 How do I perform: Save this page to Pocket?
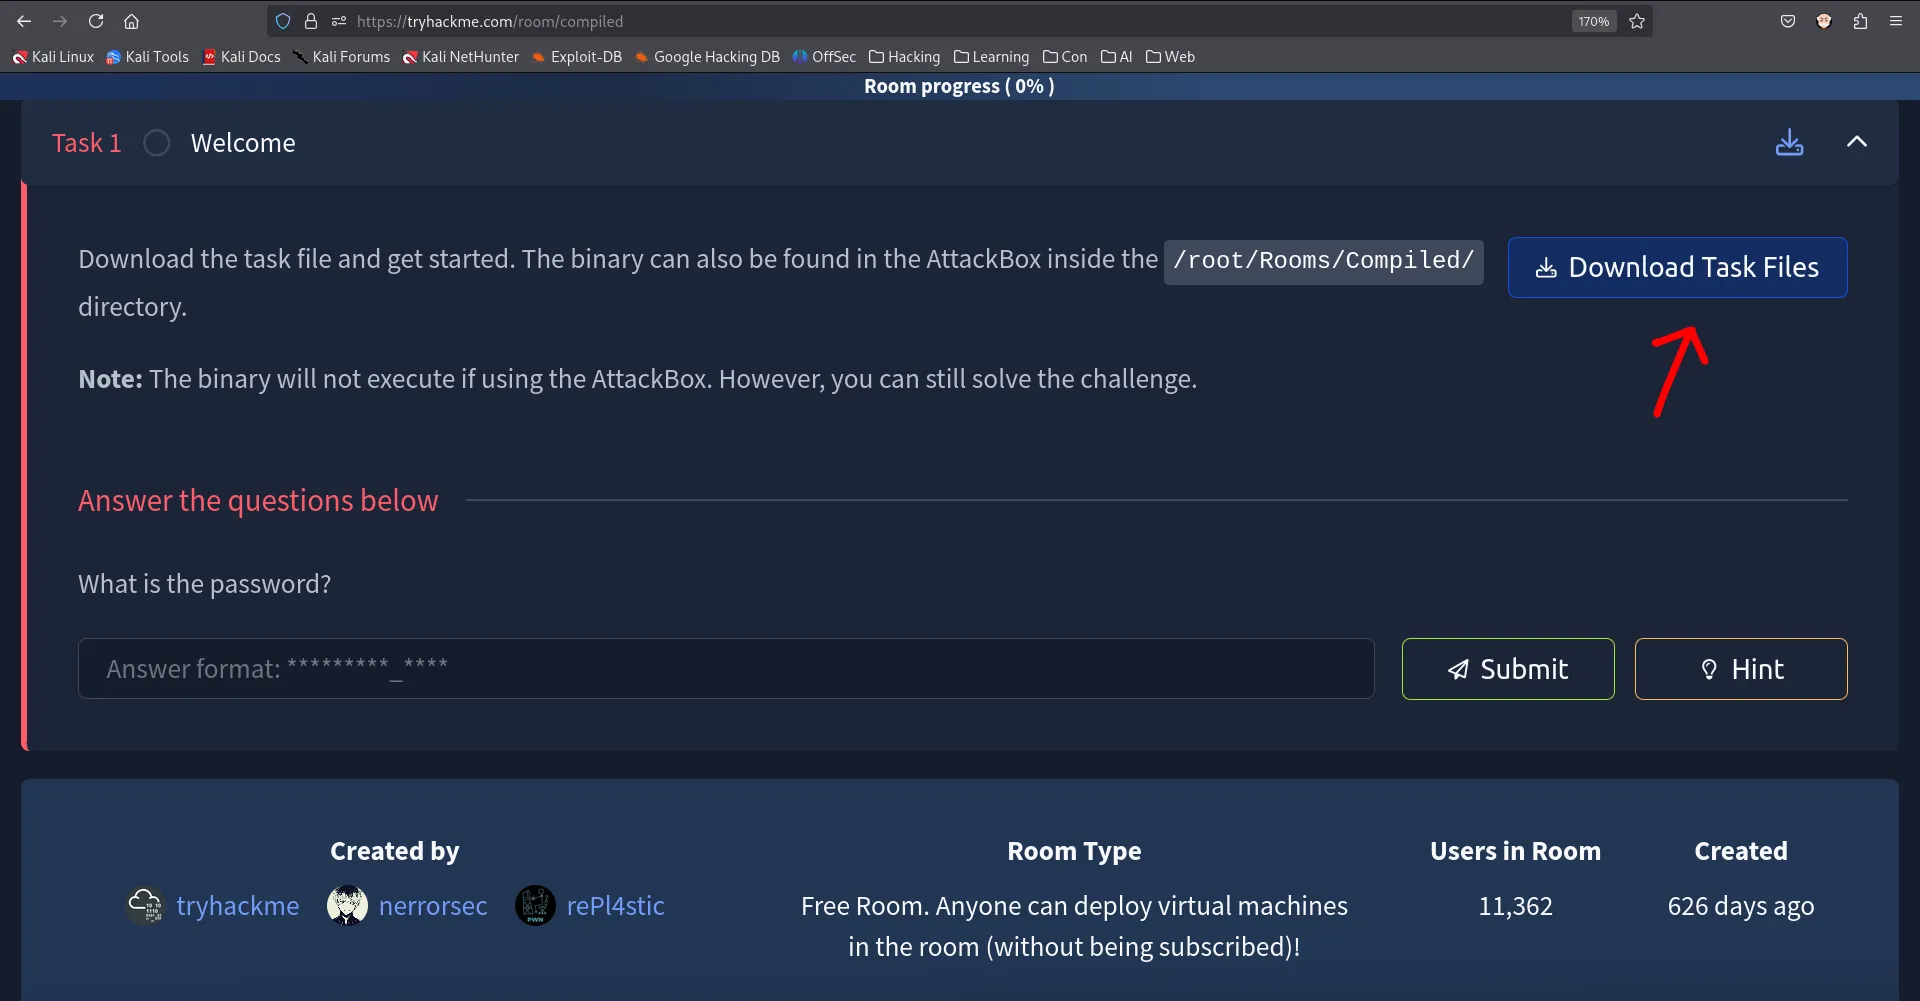click(x=1787, y=21)
